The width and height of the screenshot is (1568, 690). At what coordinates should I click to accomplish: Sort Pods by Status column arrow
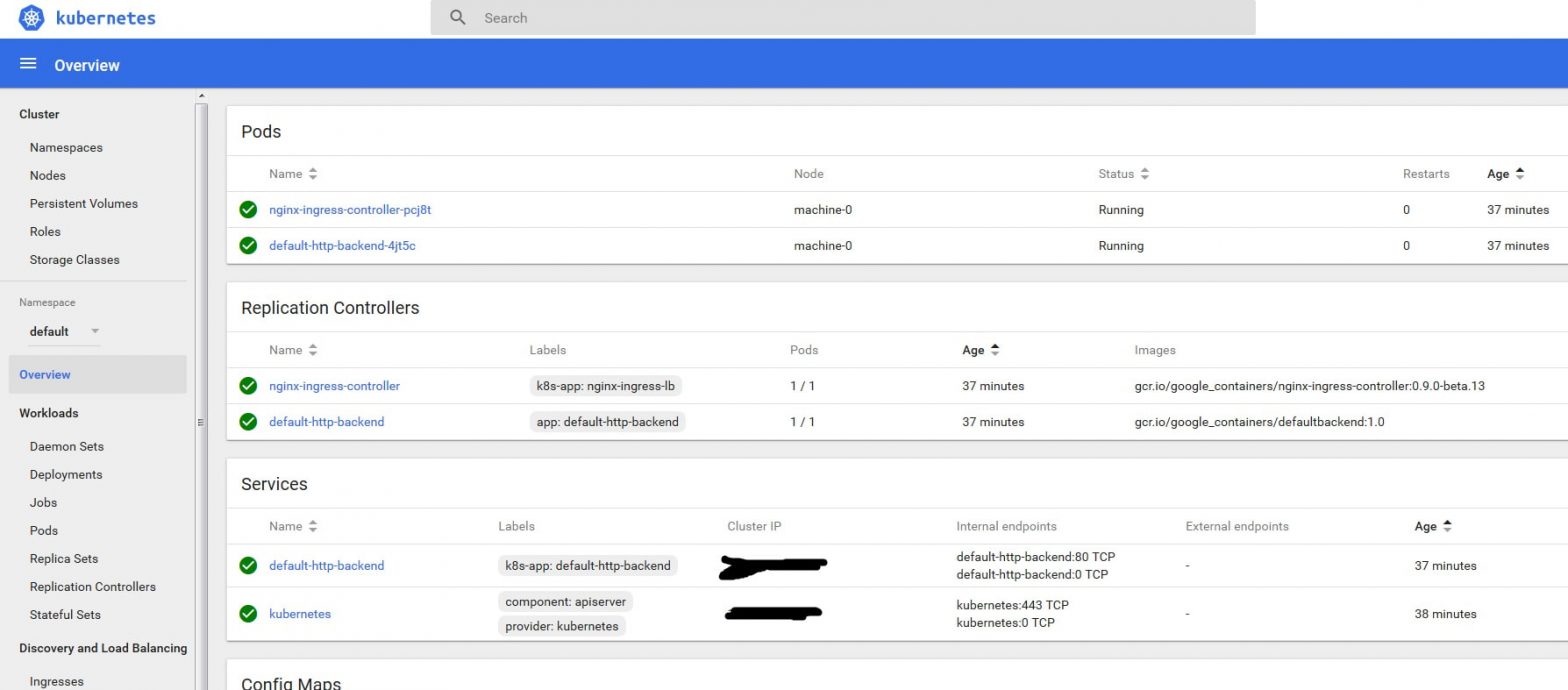1145,174
